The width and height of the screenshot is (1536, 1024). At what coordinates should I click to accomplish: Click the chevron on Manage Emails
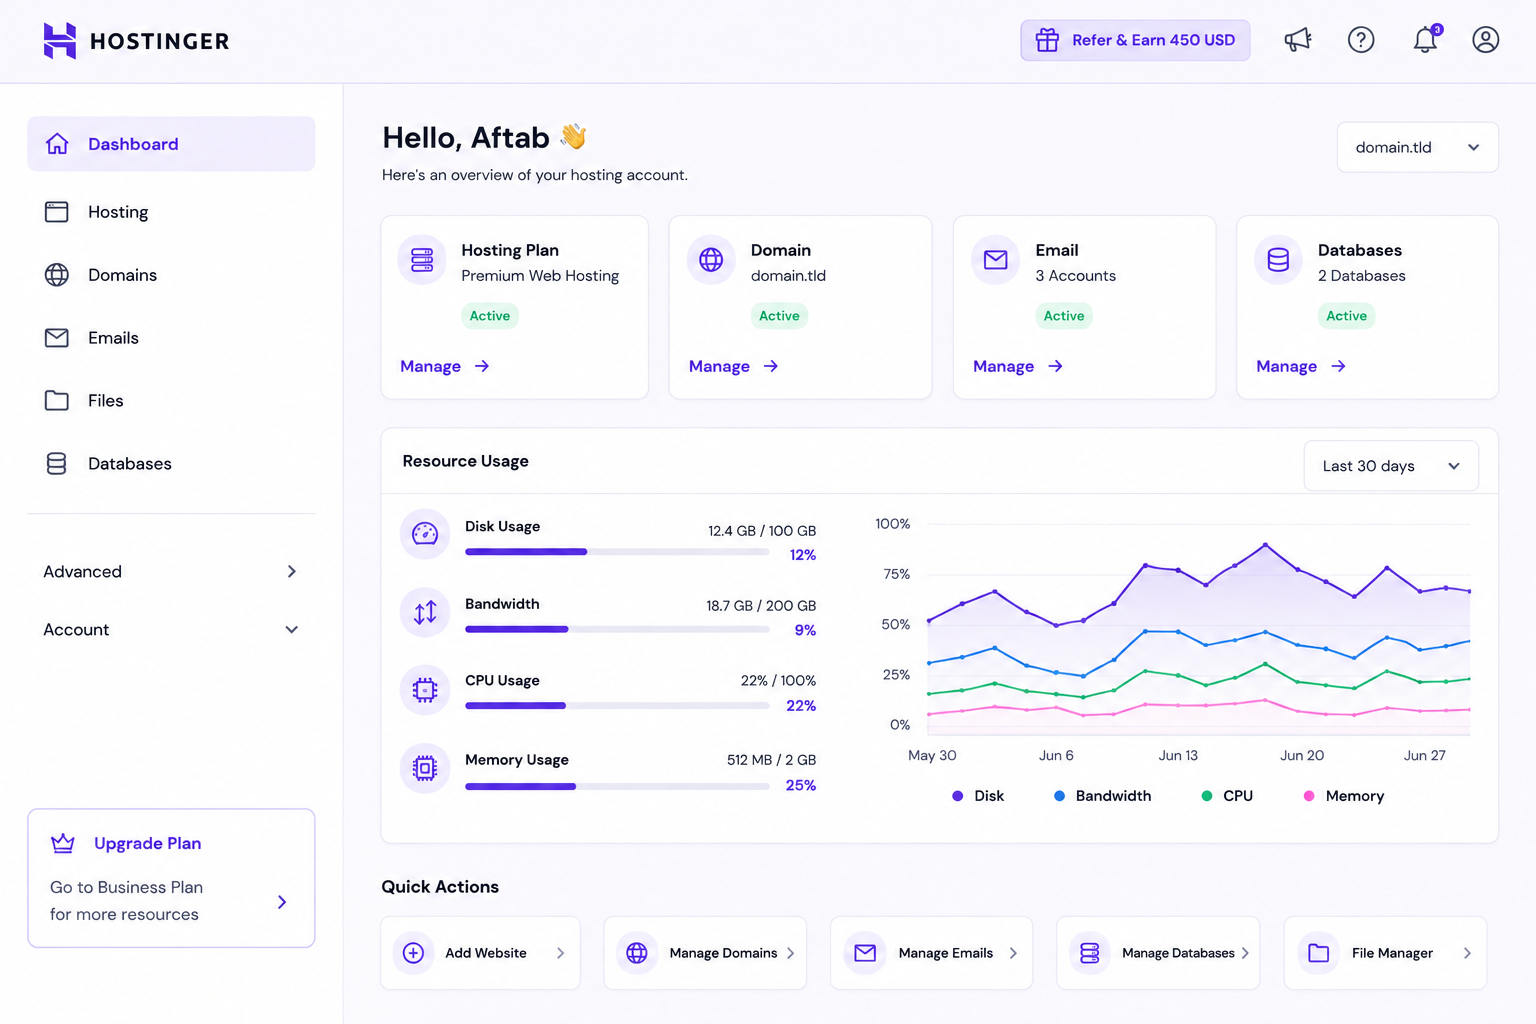coord(1013,953)
